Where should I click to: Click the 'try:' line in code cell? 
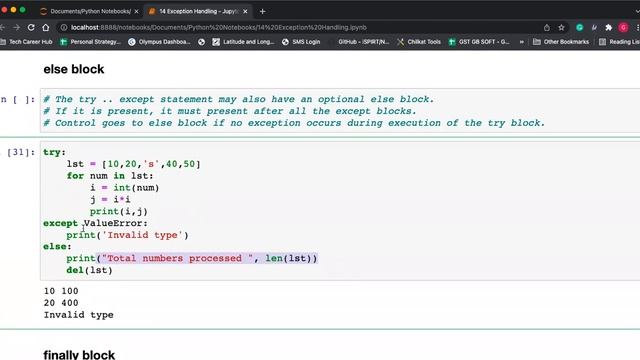(x=54, y=152)
